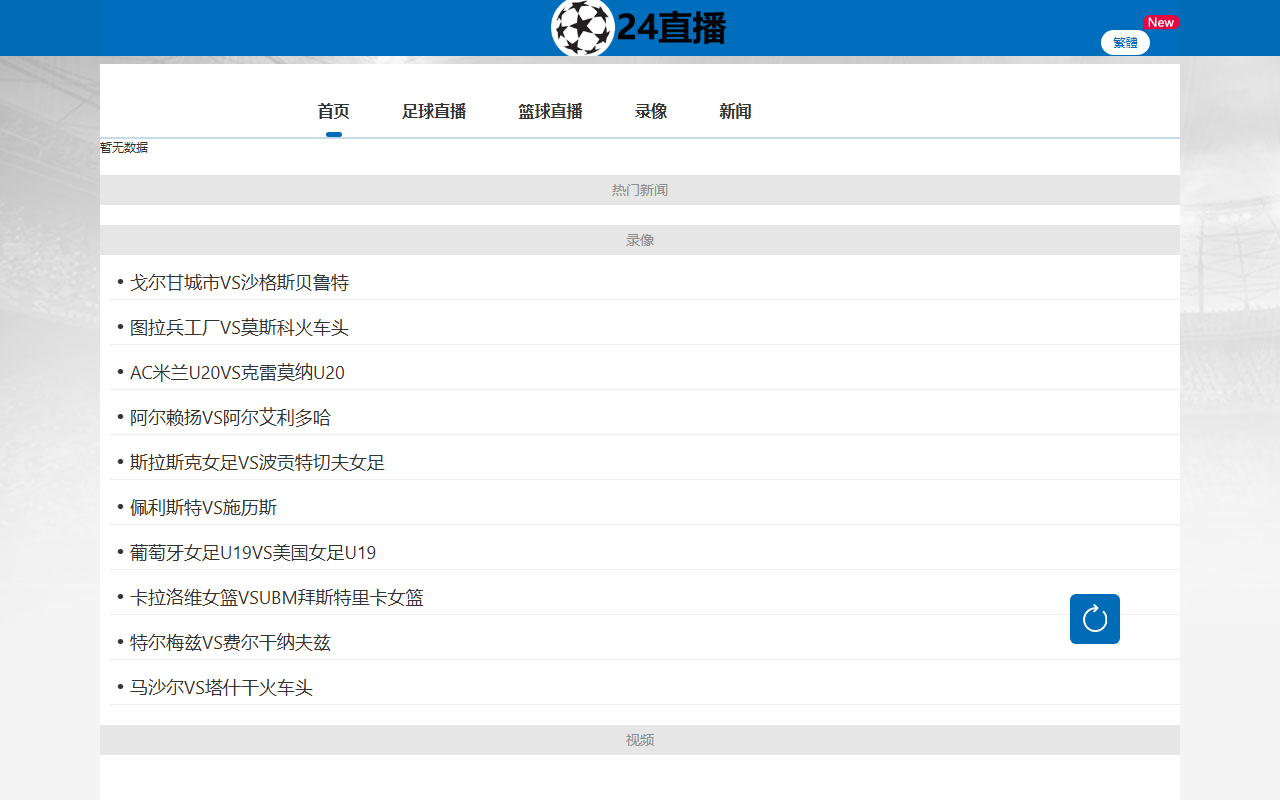Open 戈尔甘城市VS沙格斯贝鲁特 replay link
Image resolution: width=1280 pixels, height=800 pixels.
tap(239, 283)
